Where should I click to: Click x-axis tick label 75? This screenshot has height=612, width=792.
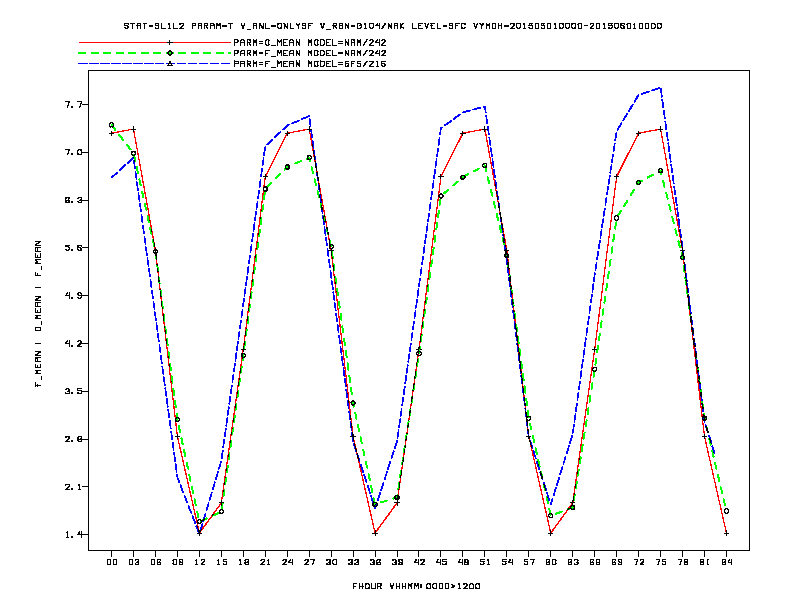pos(661,562)
